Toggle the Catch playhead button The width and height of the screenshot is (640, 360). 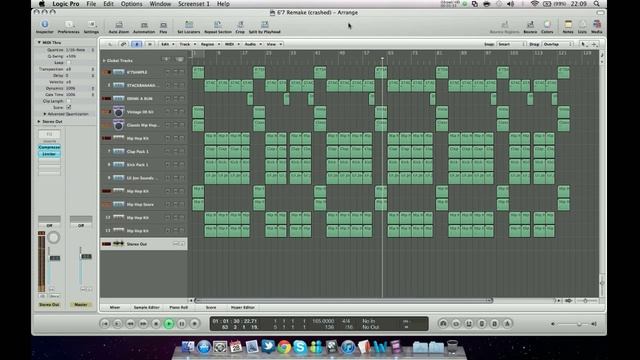point(137,44)
